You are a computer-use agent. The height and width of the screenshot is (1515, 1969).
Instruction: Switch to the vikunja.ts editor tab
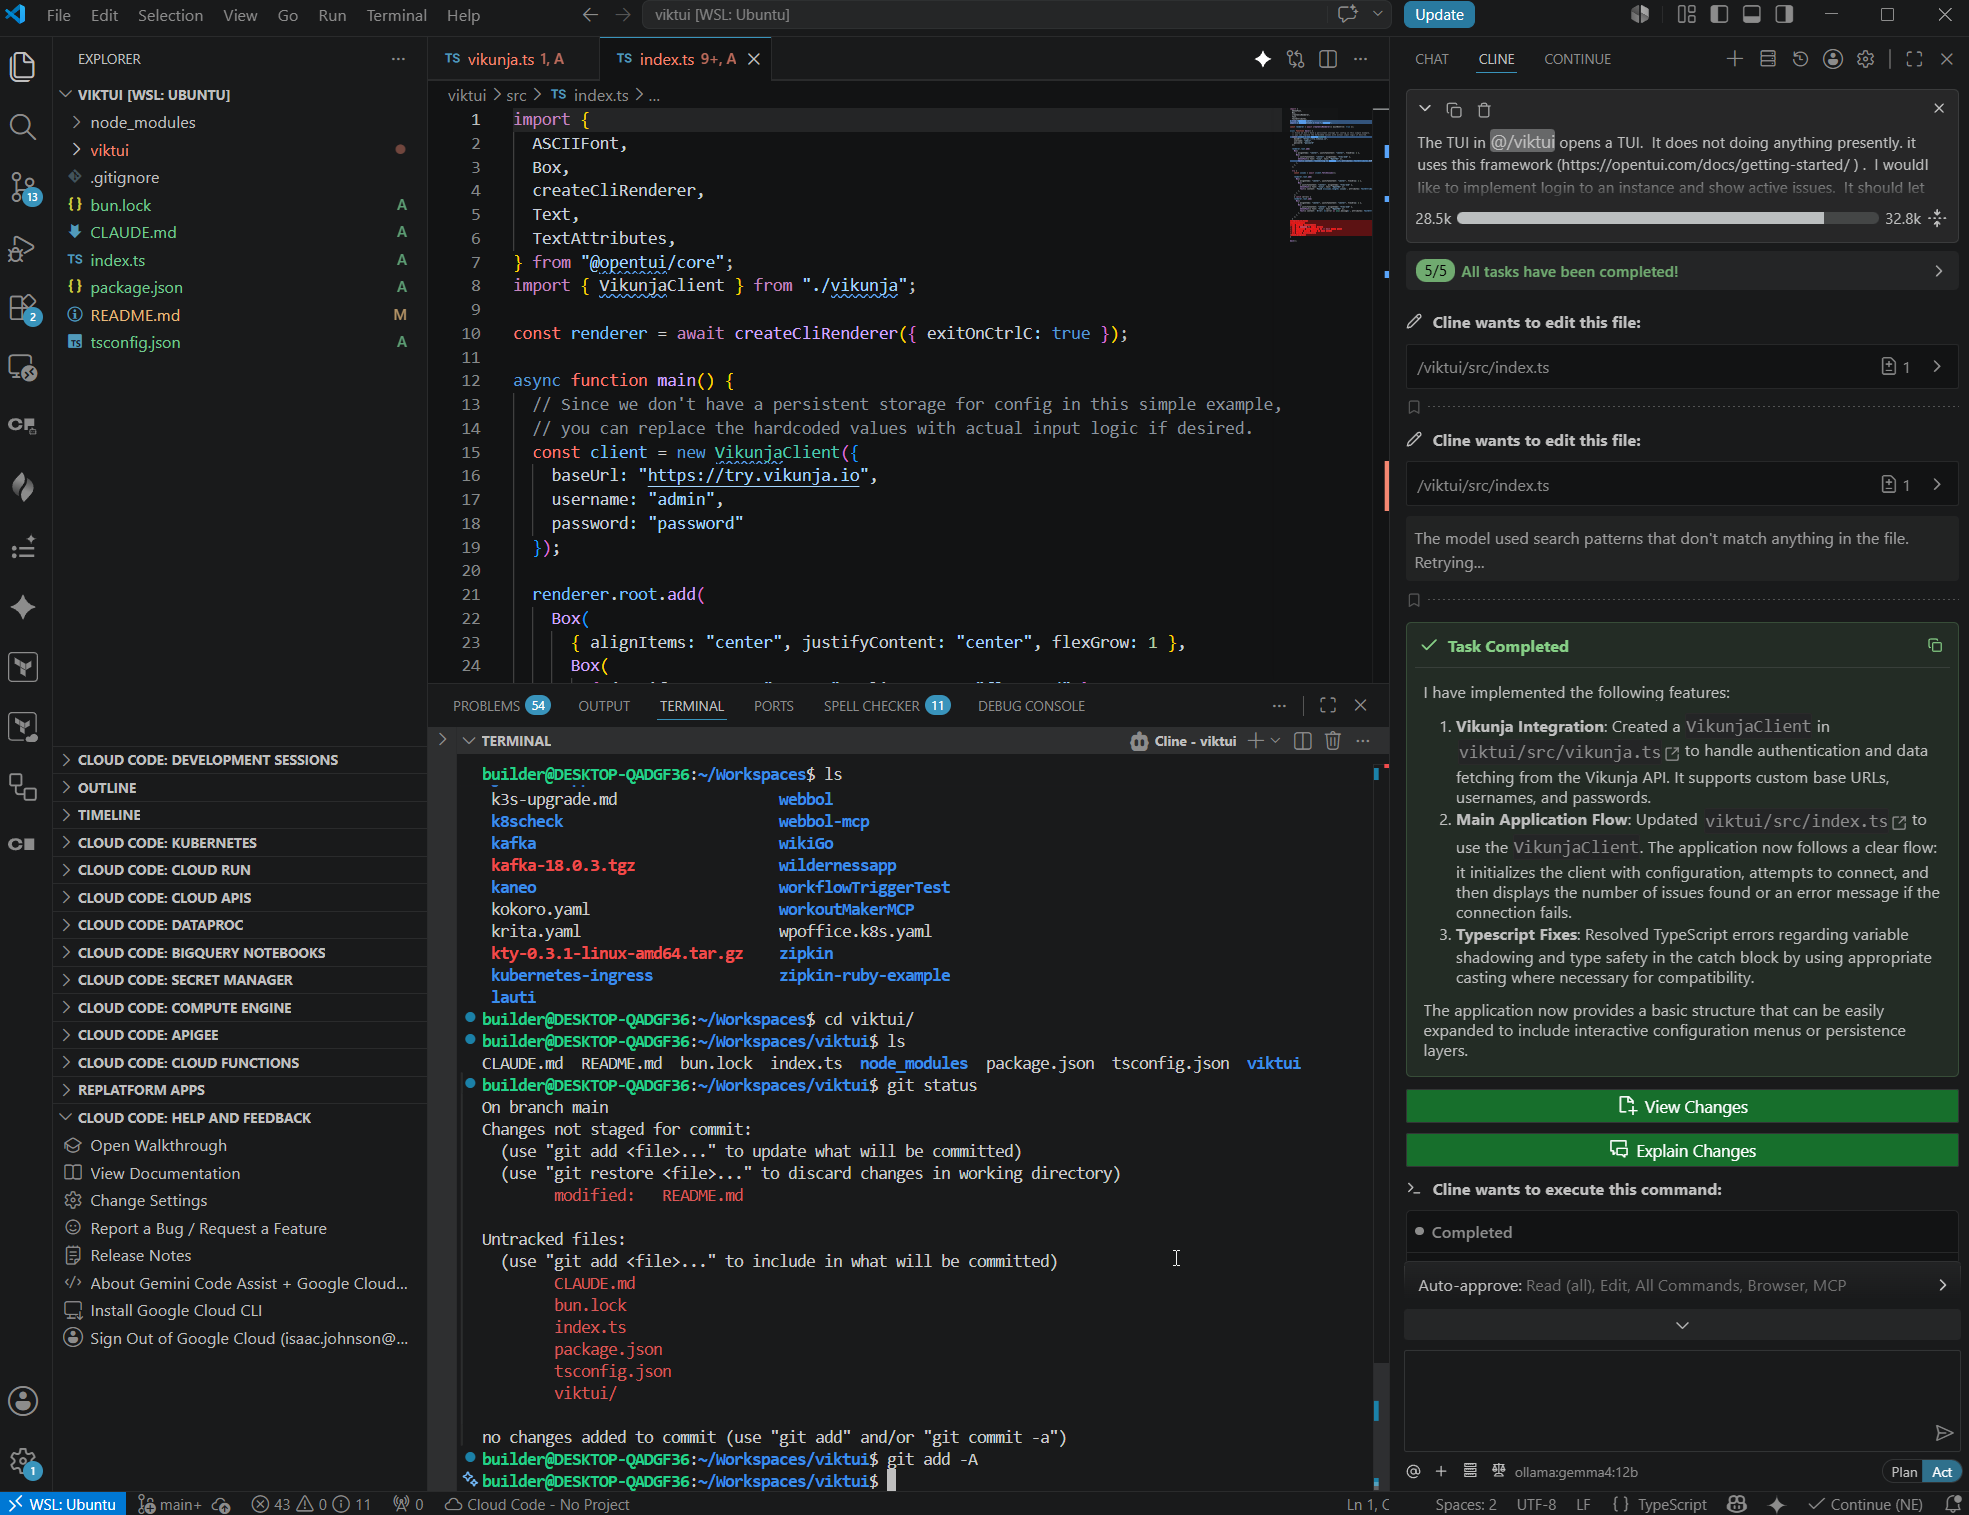514,59
